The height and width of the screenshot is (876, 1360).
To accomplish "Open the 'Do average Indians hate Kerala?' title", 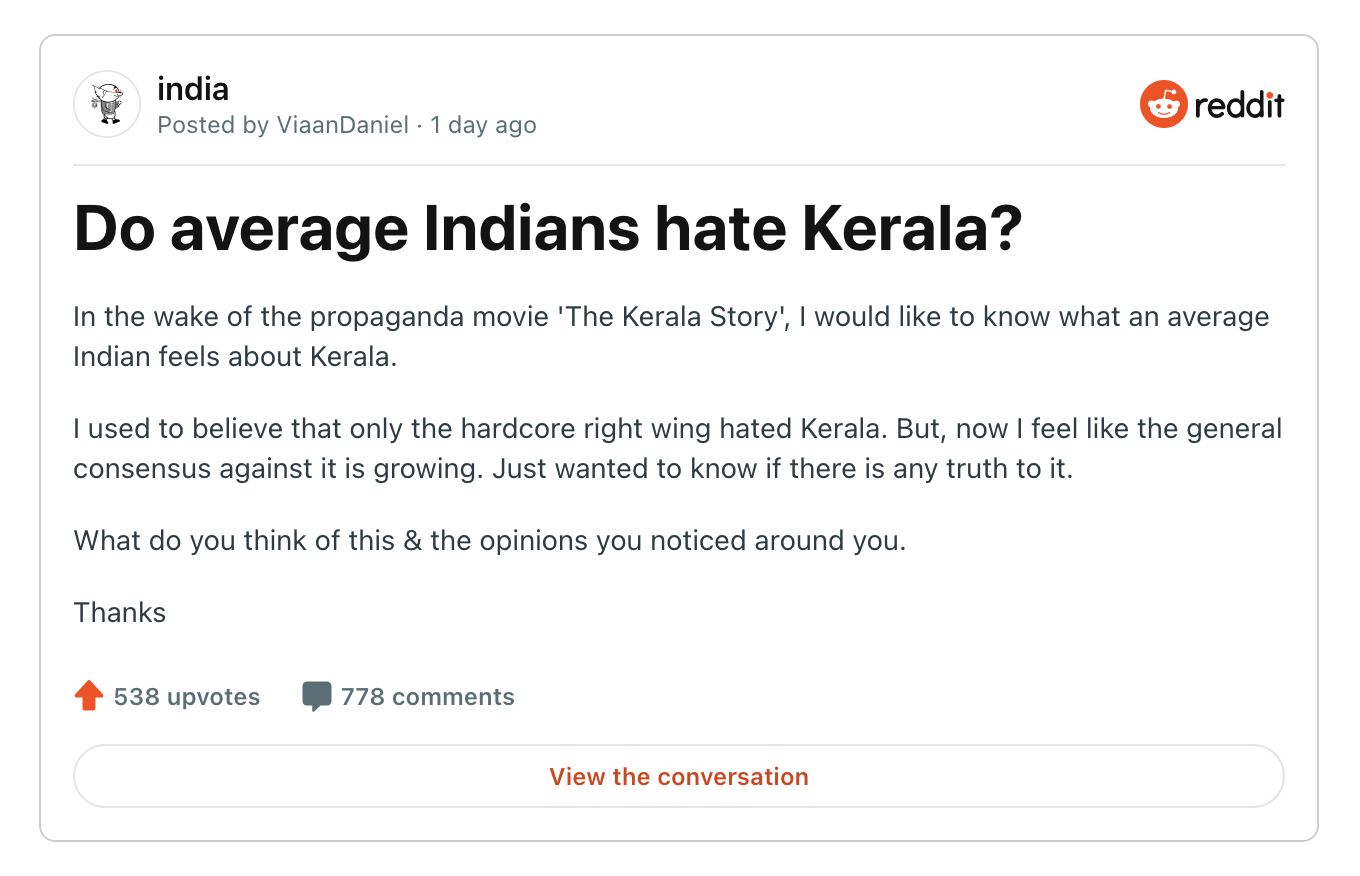I will pos(548,230).
